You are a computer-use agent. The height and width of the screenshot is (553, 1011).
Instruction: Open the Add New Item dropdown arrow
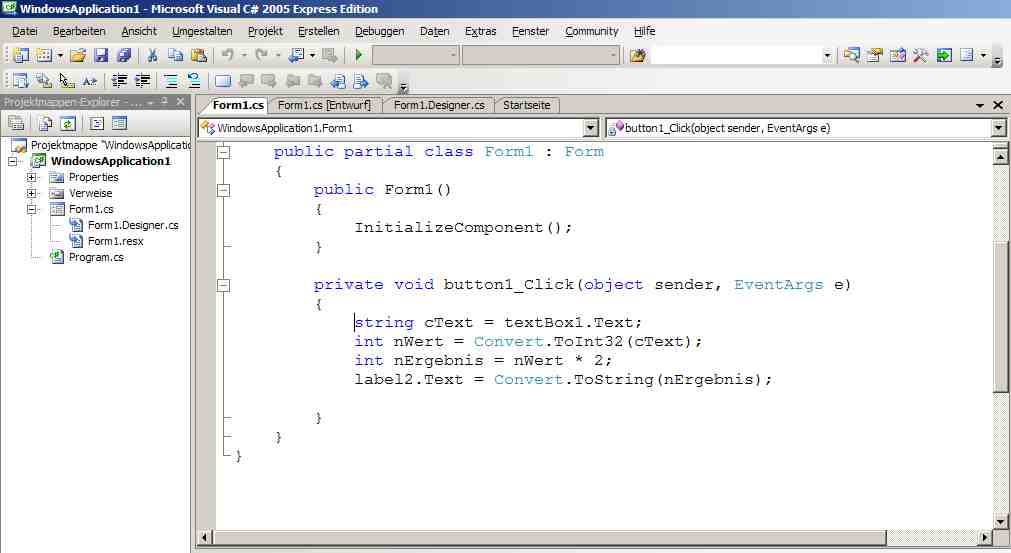click(x=60, y=55)
